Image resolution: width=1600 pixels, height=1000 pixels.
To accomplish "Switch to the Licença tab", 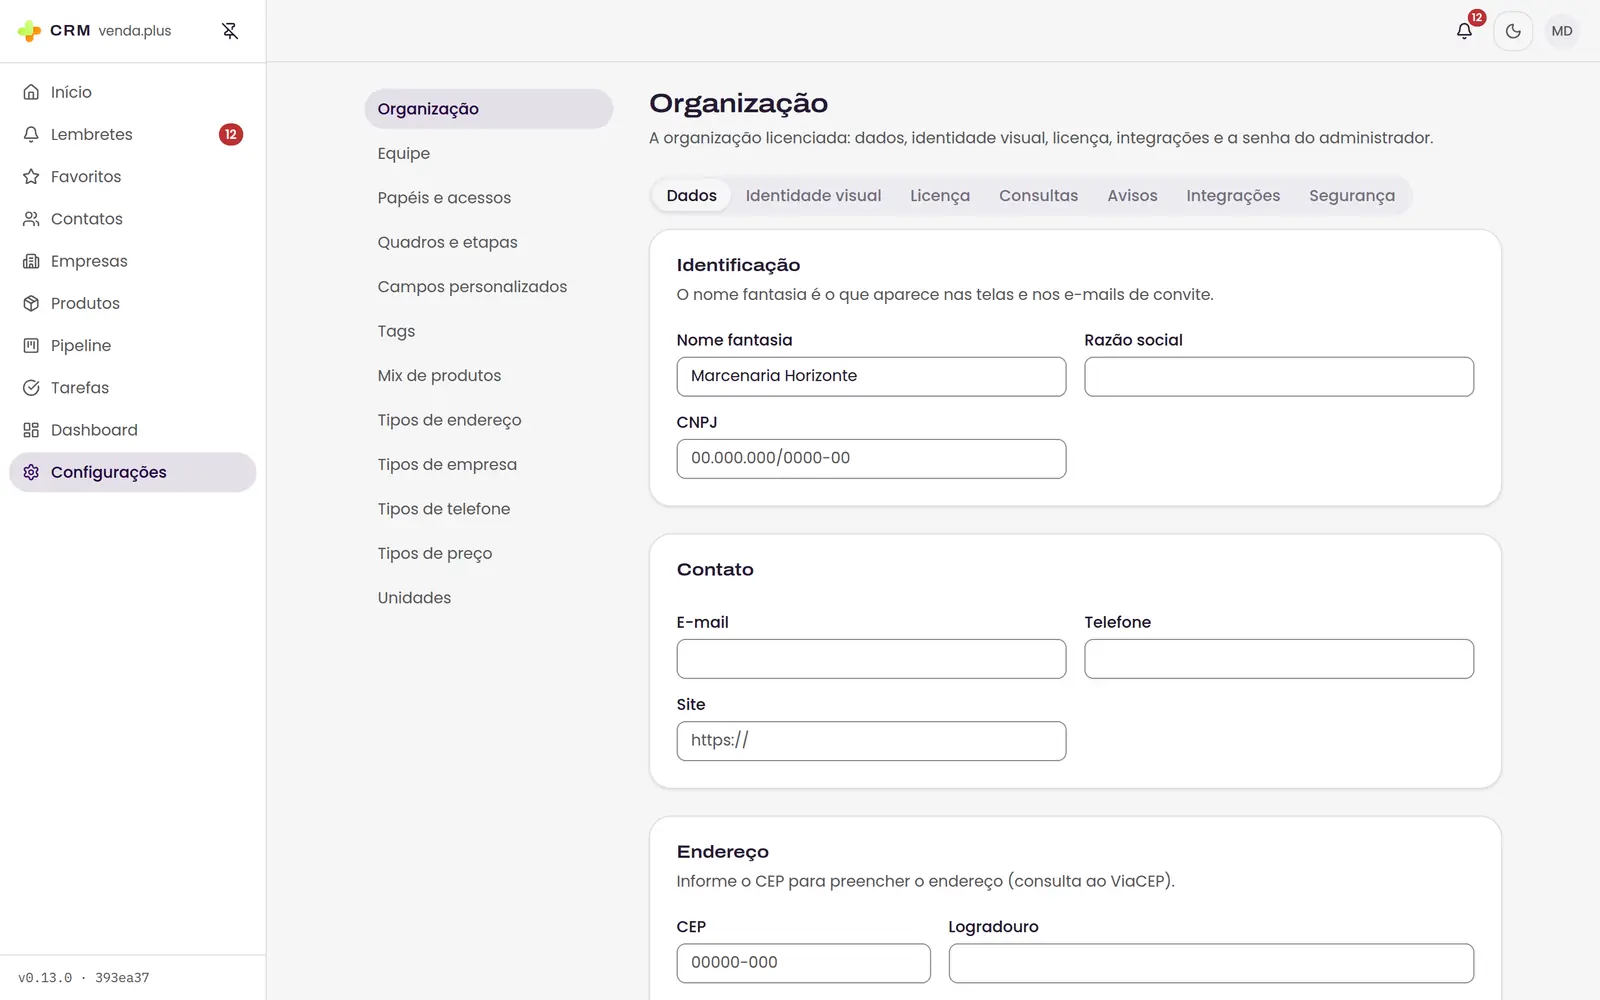I will [x=940, y=196].
